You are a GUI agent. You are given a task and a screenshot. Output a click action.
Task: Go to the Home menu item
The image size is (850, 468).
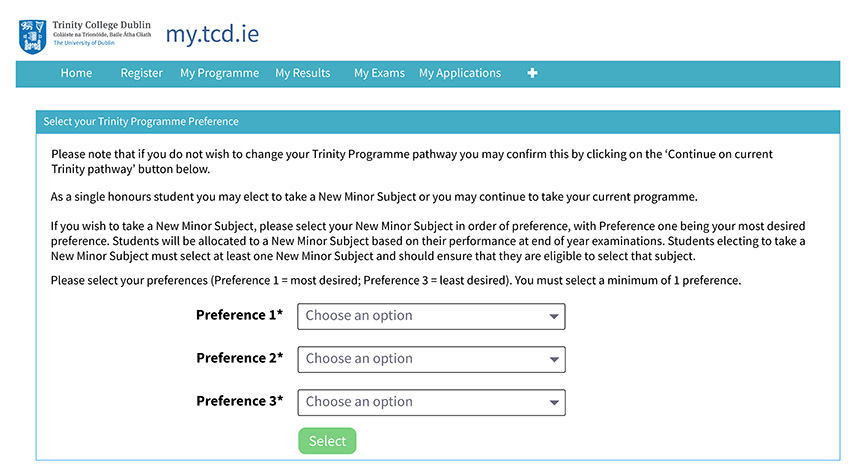(x=76, y=73)
